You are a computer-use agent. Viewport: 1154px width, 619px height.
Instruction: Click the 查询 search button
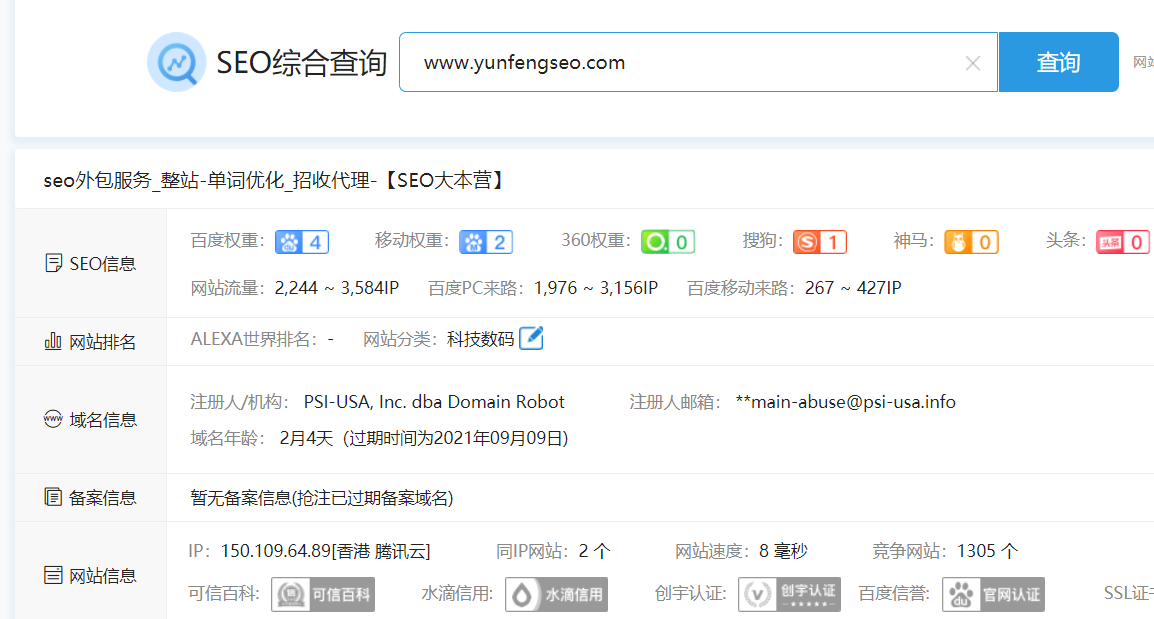tap(1058, 62)
